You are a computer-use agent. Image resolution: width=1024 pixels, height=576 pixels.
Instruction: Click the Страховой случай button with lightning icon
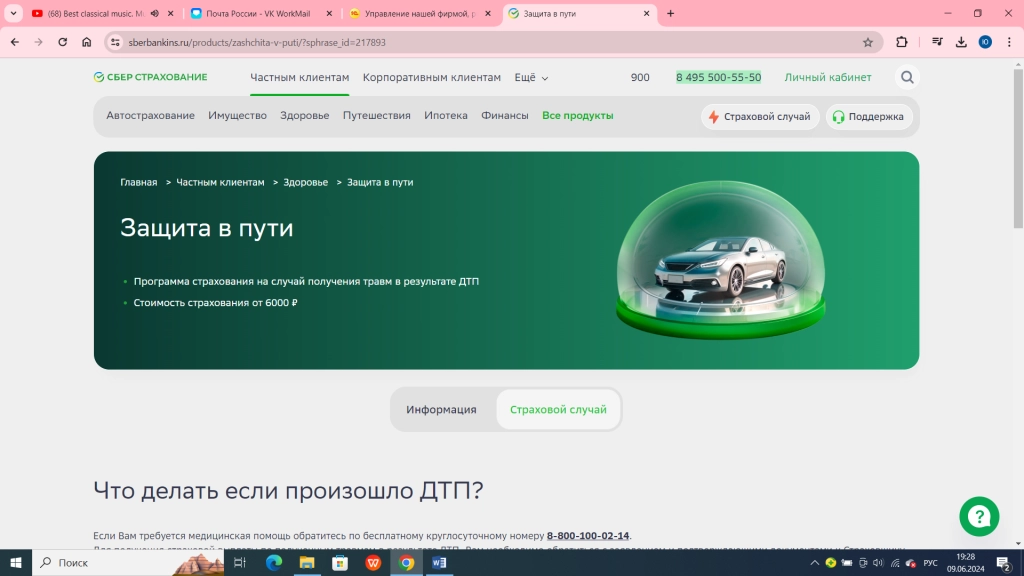coord(760,116)
